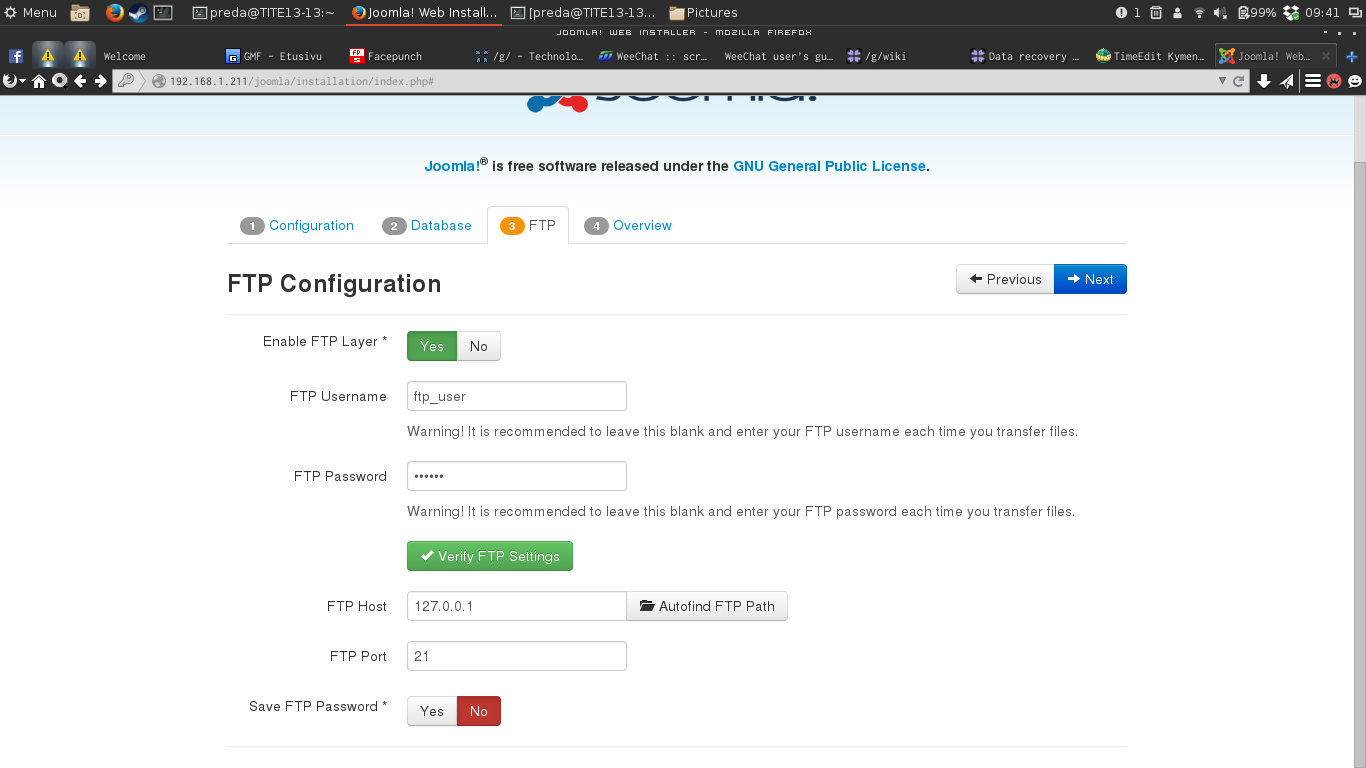Click the Firefox home icon
This screenshot has height=768, width=1366.
[x=39, y=81]
